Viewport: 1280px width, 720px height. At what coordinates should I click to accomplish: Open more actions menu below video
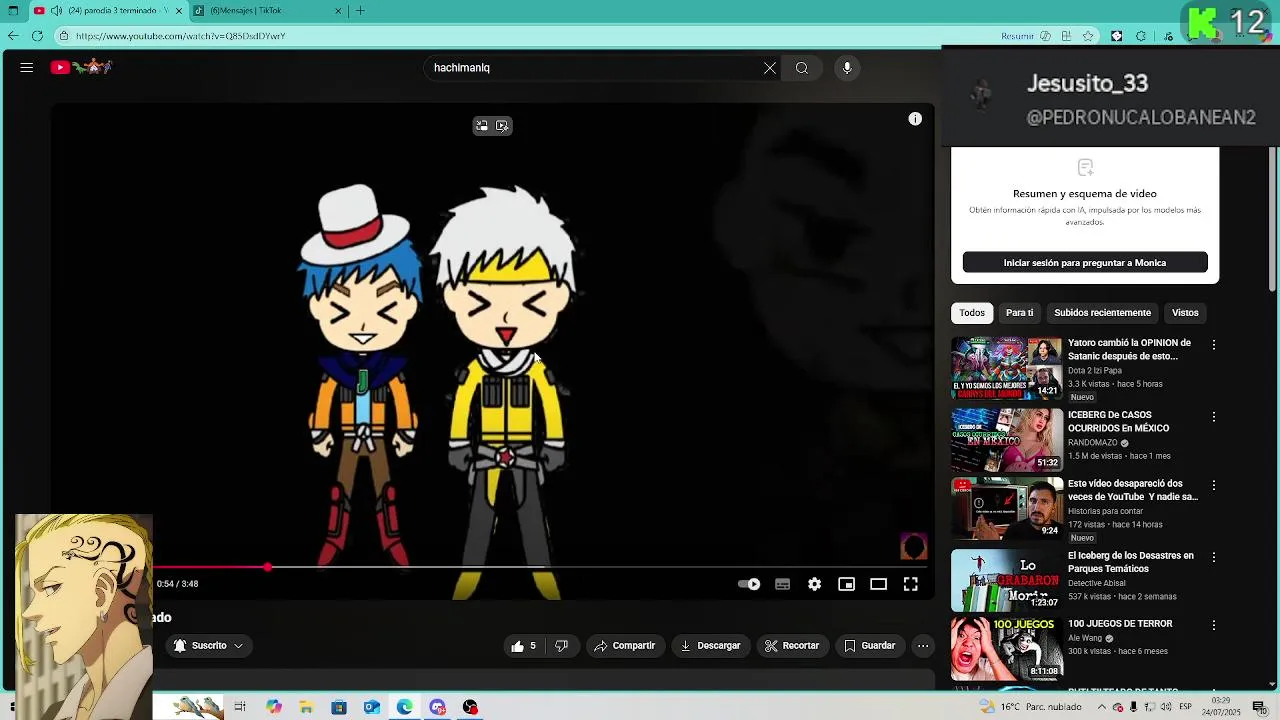pyautogui.click(x=923, y=646)
